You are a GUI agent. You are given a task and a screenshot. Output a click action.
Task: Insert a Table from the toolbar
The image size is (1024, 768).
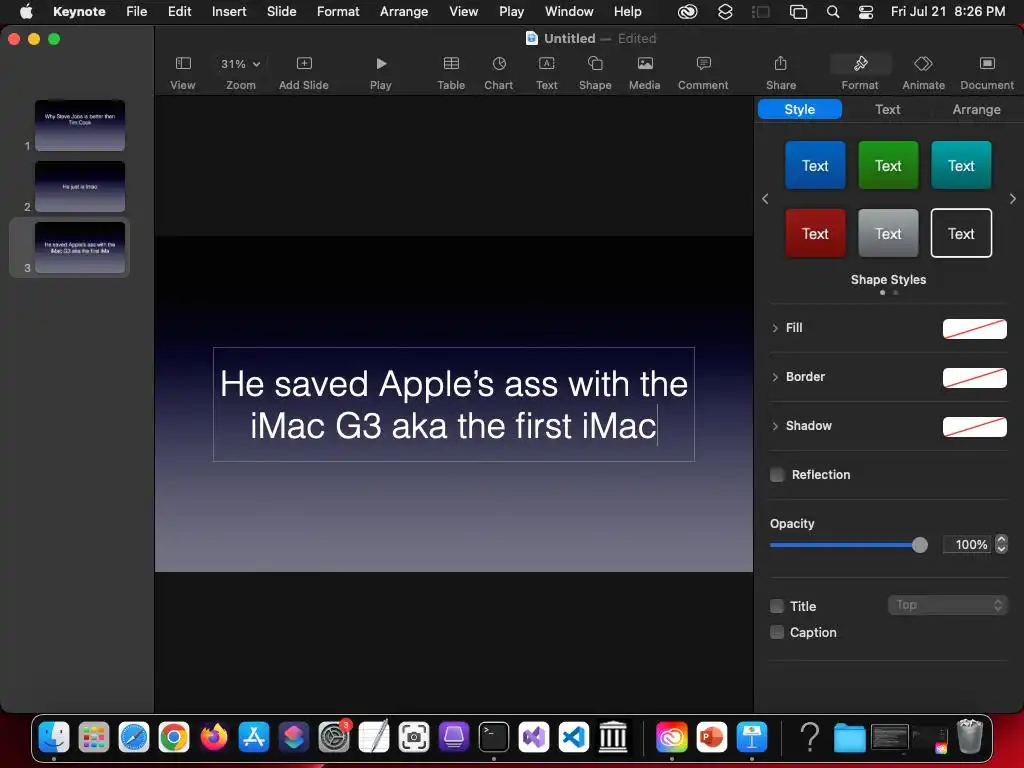451,63
